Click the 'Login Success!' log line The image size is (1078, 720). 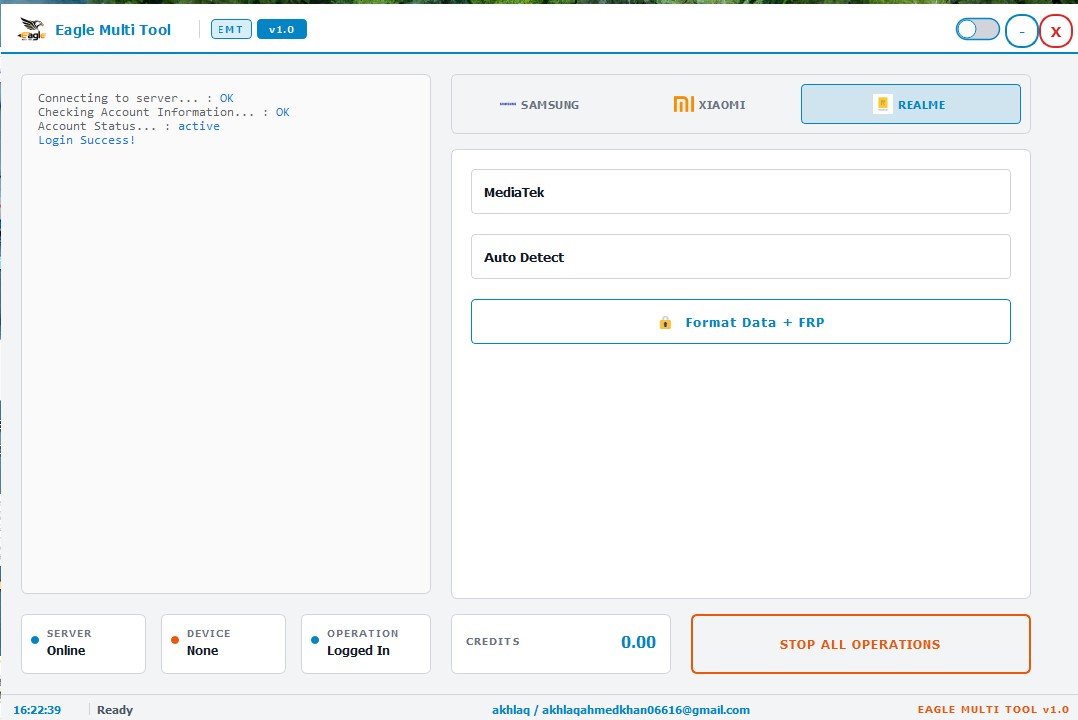87,140
